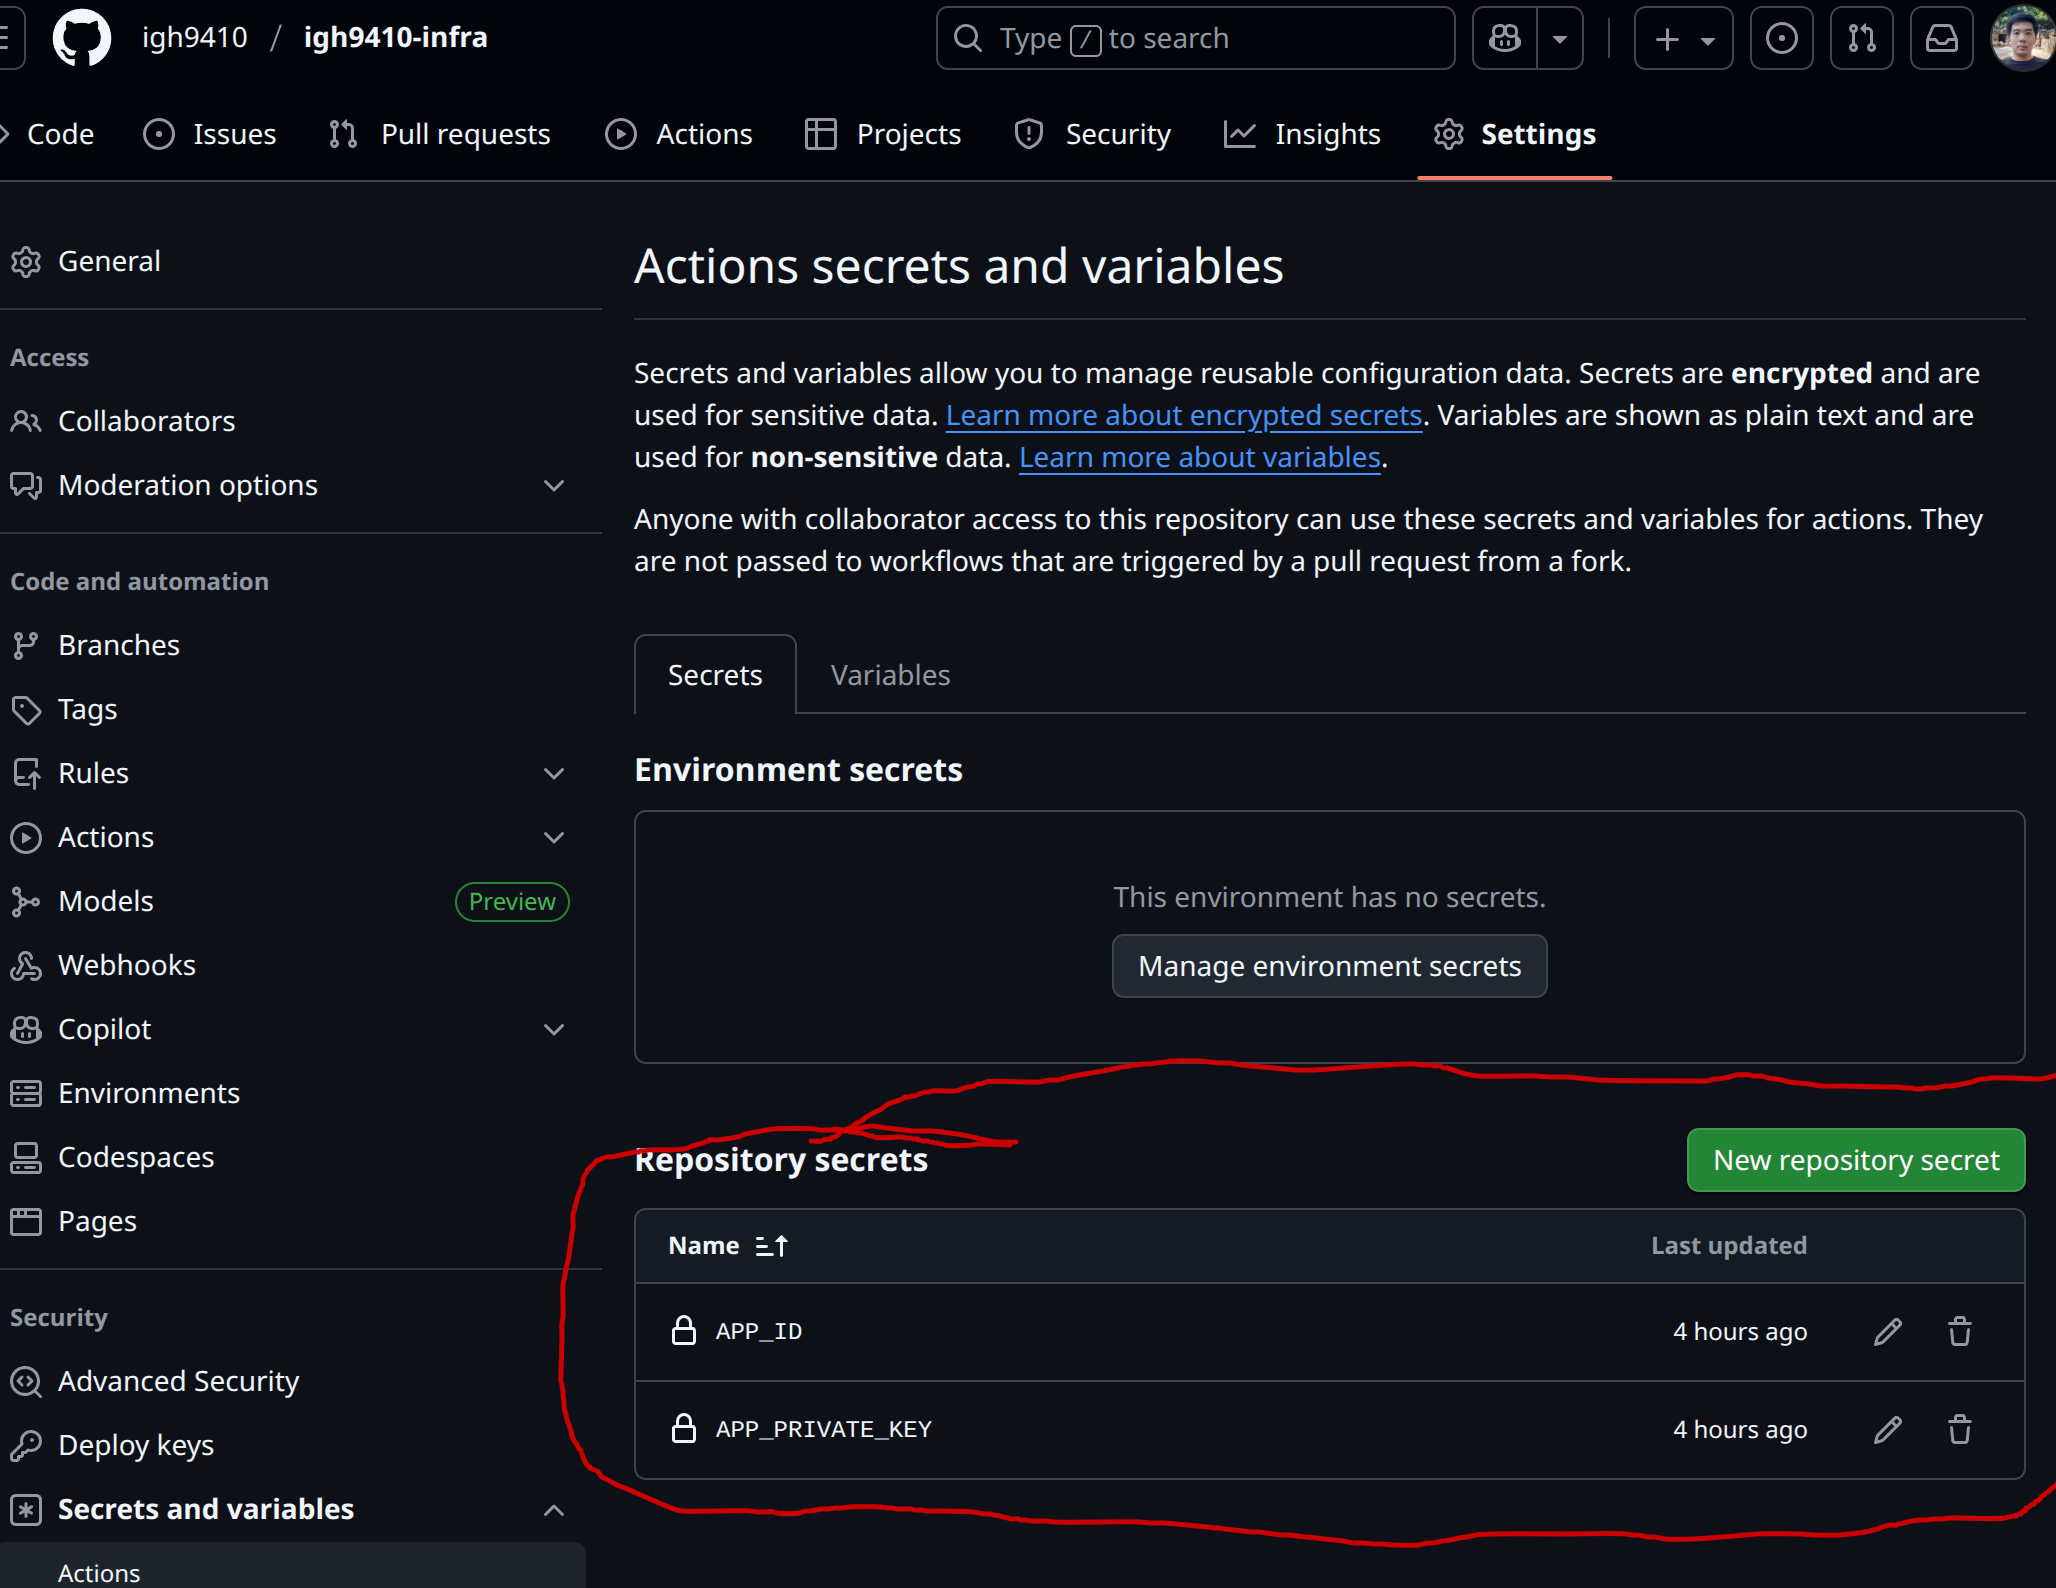This screenshot has height=1588, width=2056.
Task: Switch to the Variables tab
Action: [x=890, y=676]
